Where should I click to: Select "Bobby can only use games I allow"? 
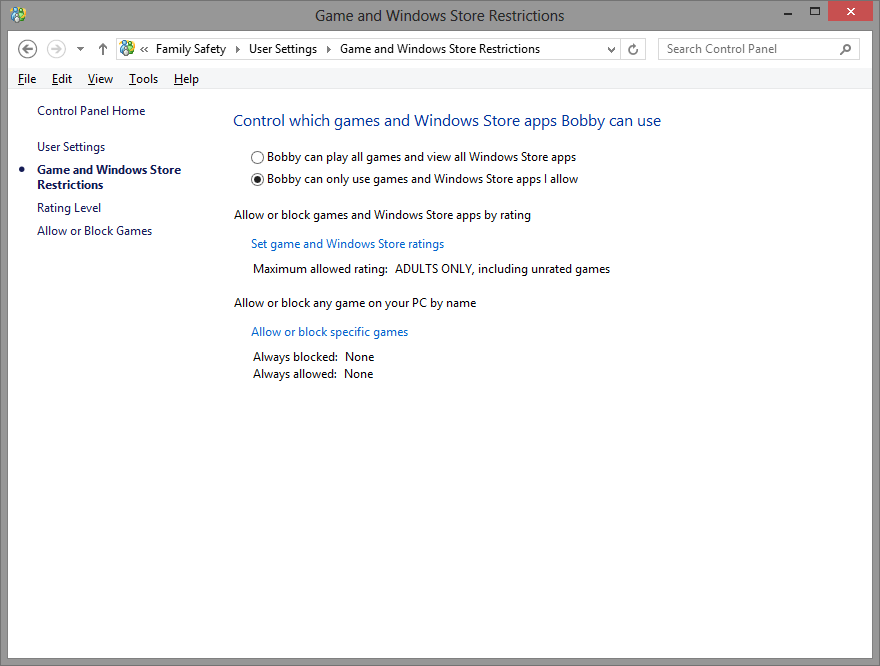(257, 180)
